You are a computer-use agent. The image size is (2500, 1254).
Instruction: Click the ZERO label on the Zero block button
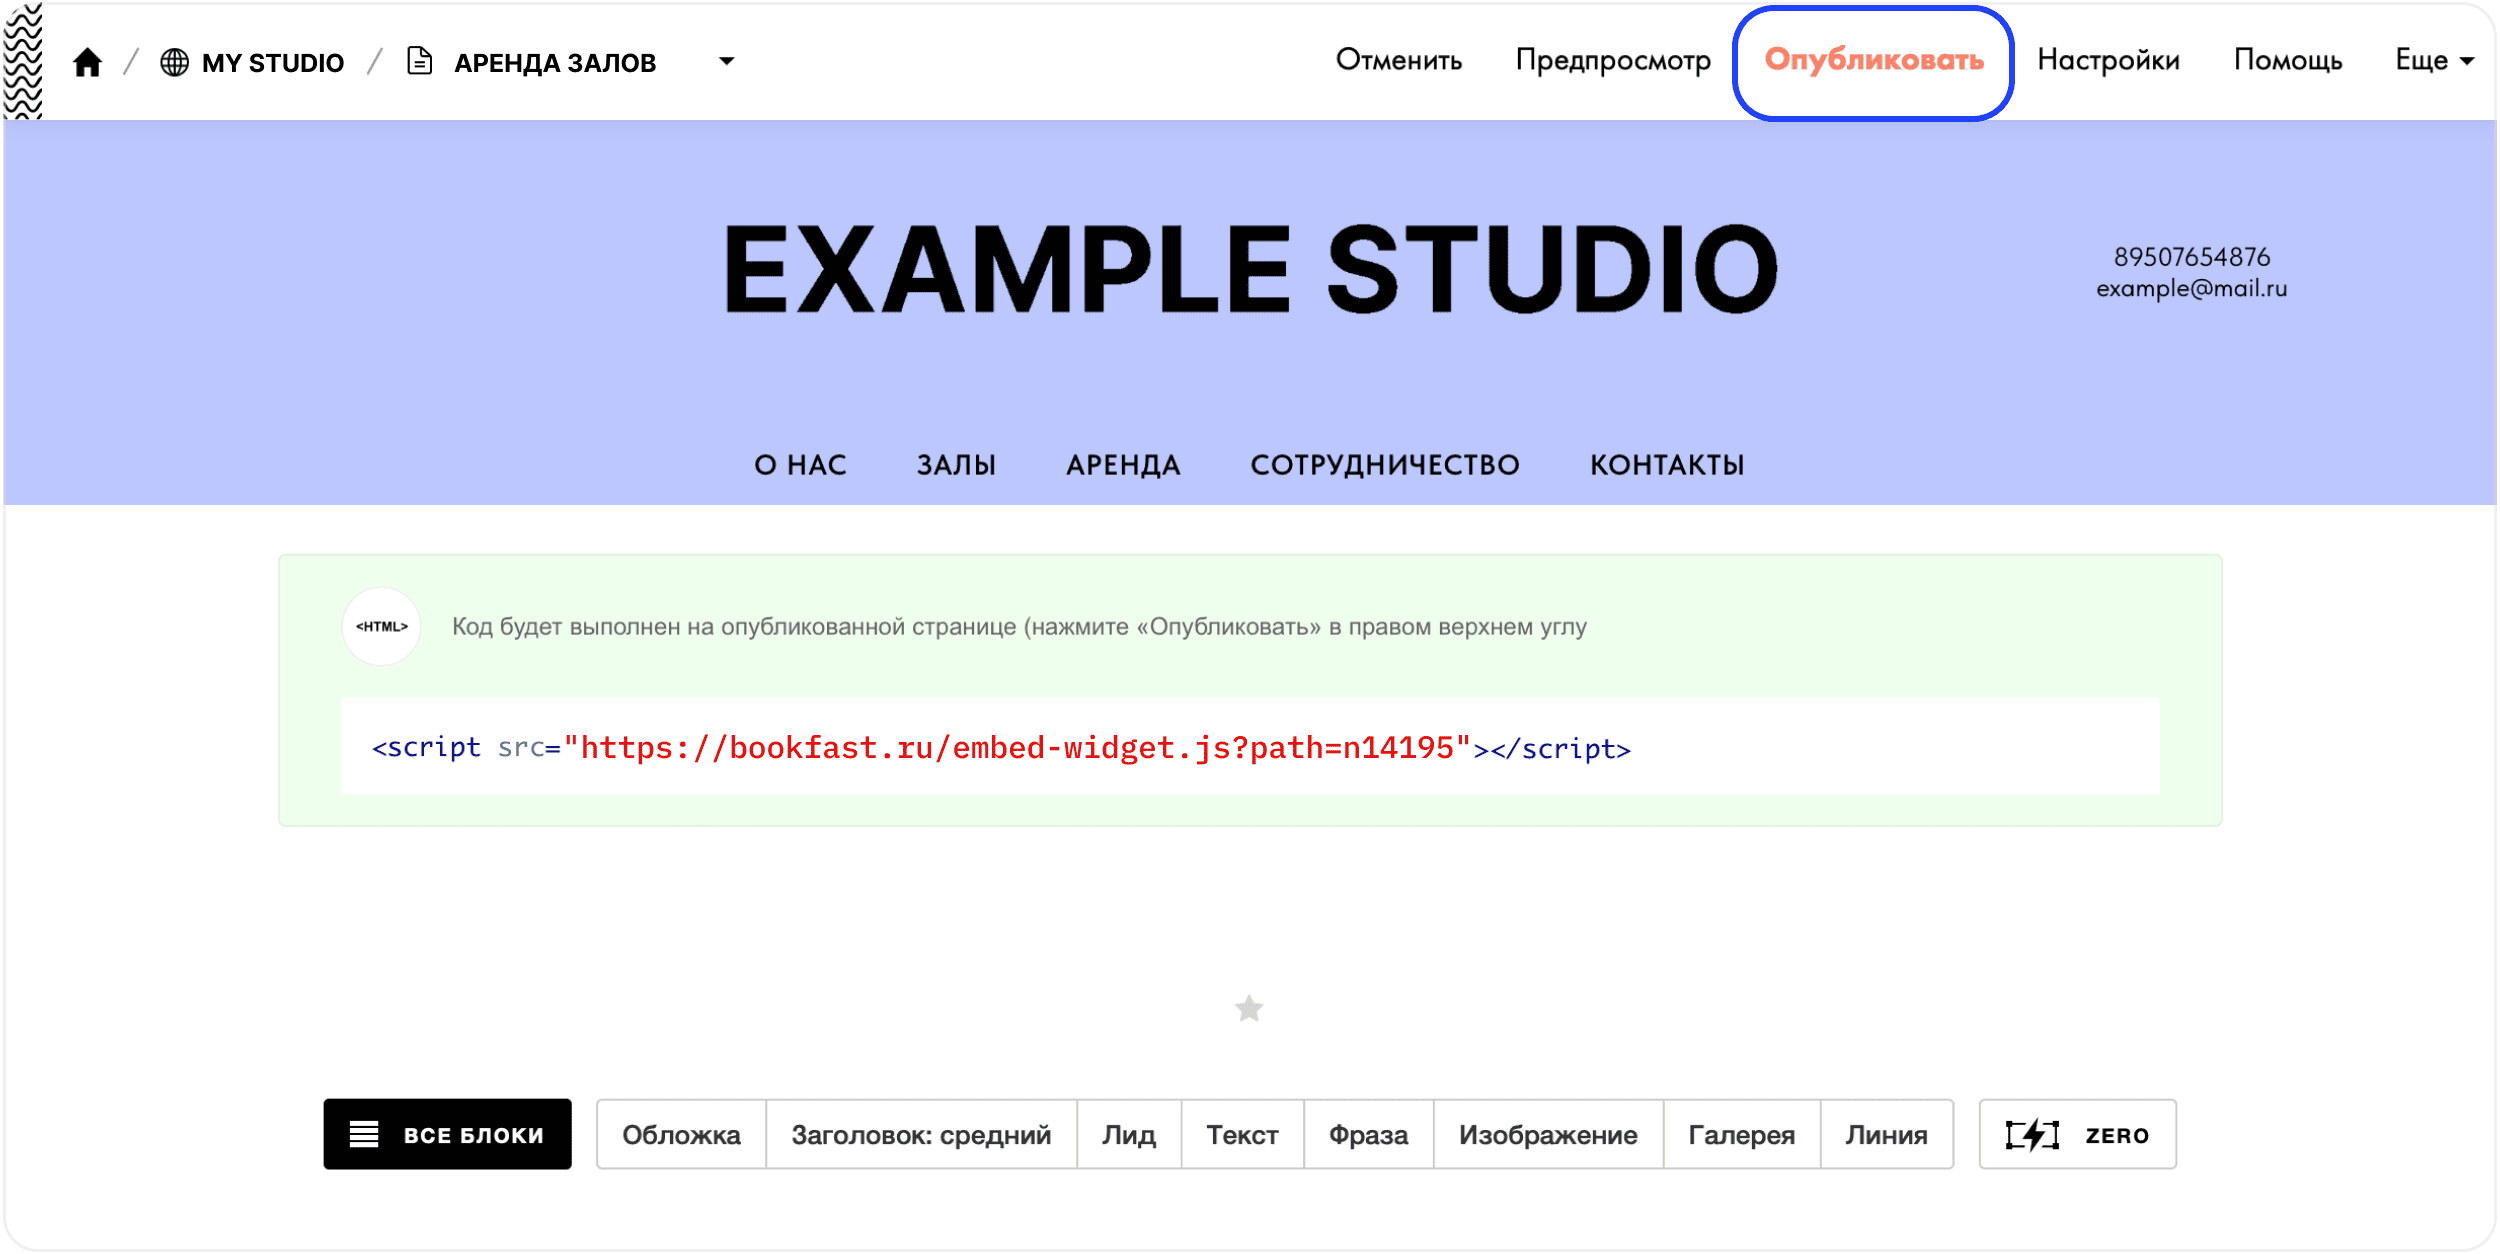(2117, 1135)
